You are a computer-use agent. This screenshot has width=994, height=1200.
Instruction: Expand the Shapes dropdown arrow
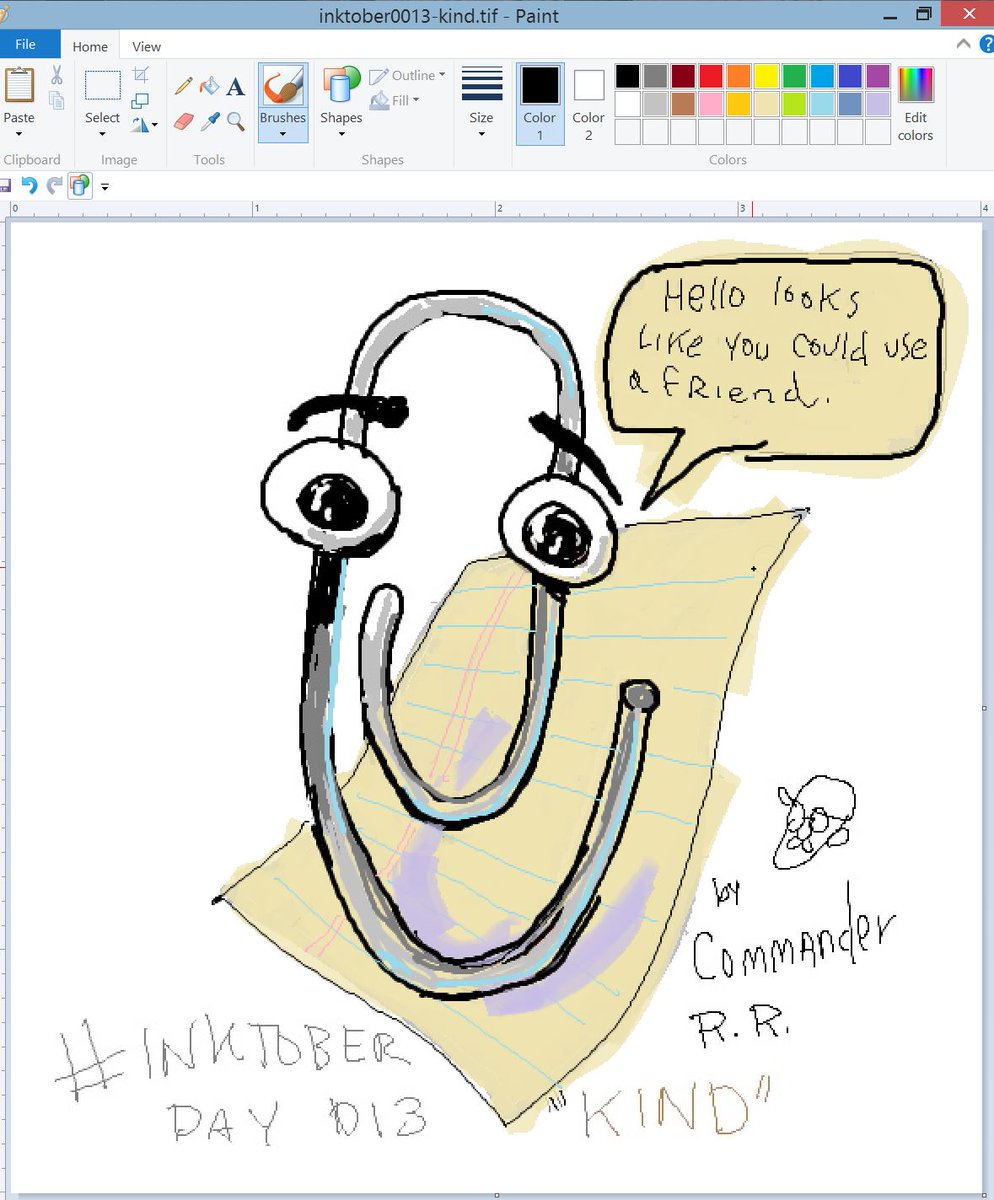click(x=341, y=134)
